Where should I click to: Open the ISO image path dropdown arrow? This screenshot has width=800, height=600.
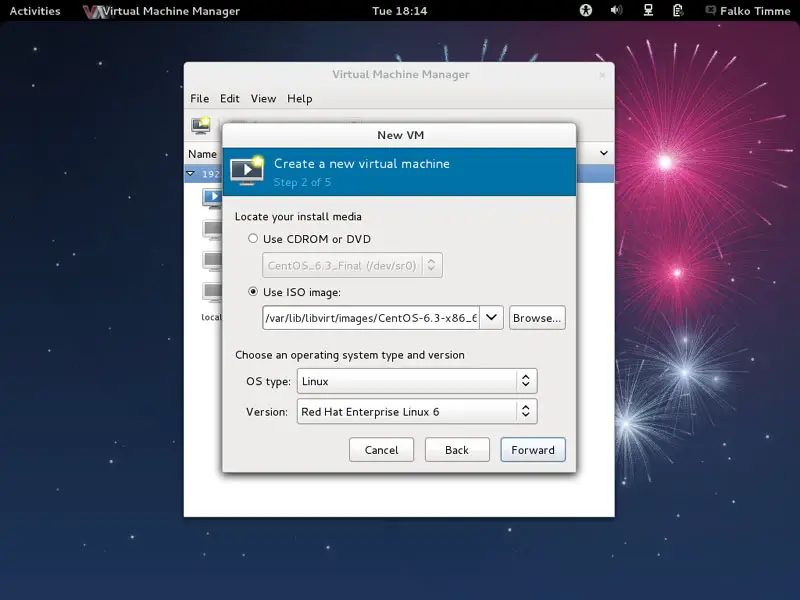(x=491, y=317)
